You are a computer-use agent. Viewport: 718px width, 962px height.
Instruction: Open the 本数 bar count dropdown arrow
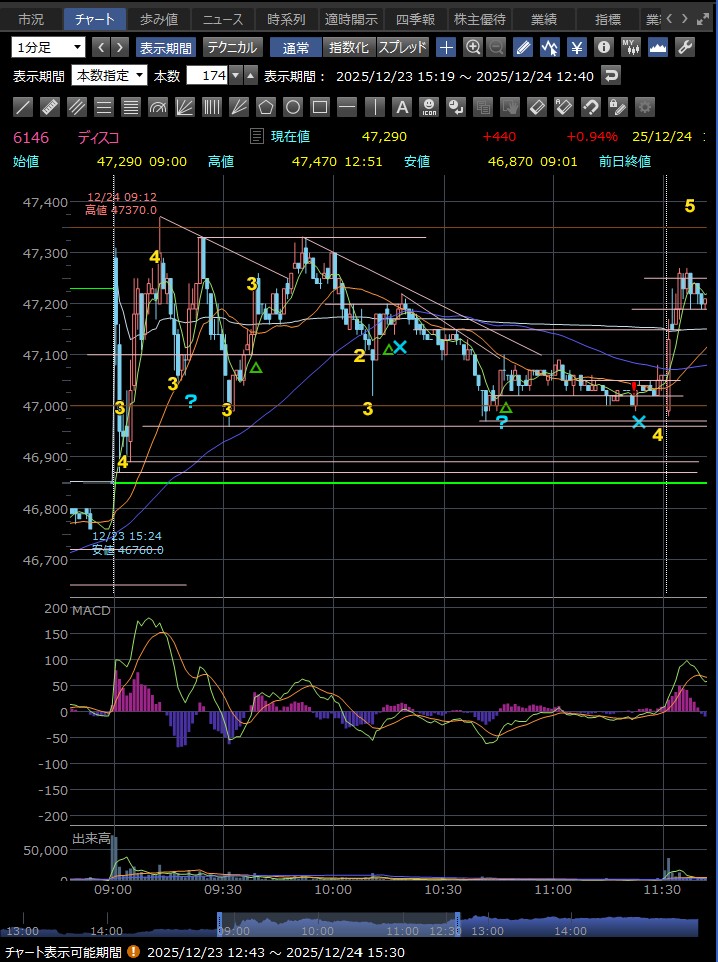click(x=235, y=75)
